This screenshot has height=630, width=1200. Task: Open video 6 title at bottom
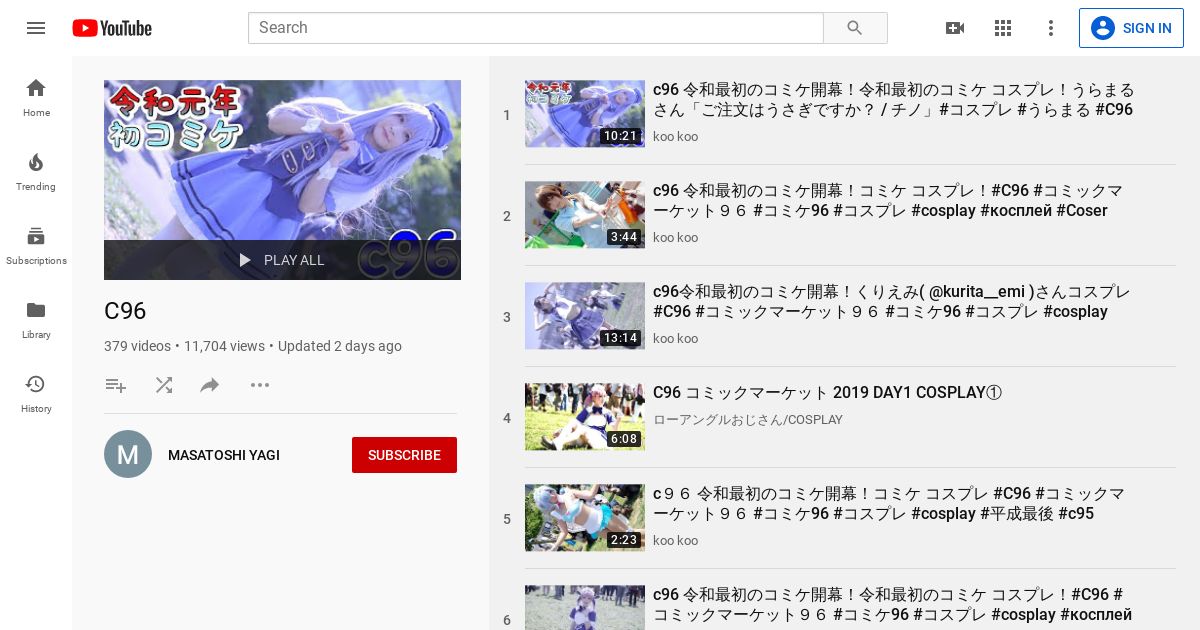pyautogui.click(x=893, y=605)
